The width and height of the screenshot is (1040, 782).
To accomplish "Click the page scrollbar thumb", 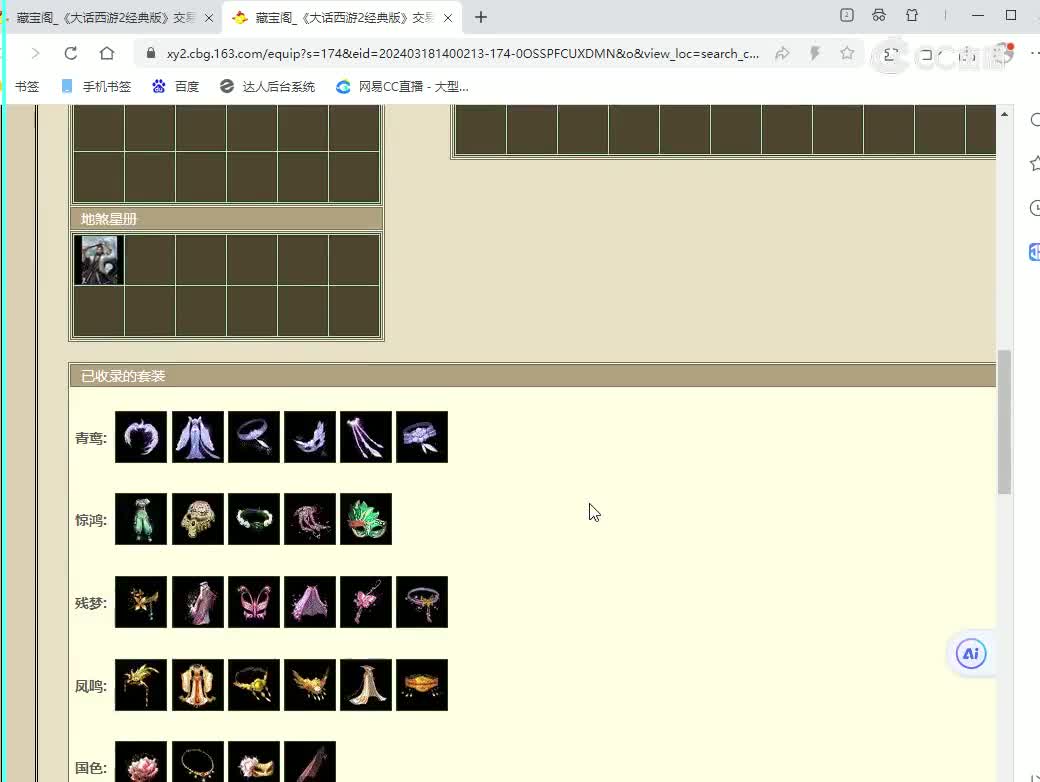I will coord(1004,422).
